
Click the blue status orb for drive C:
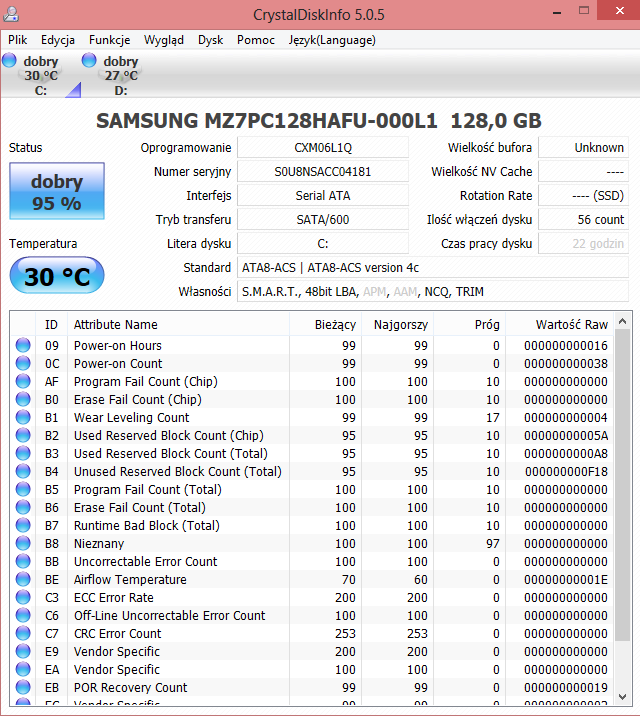coord(9,60)
